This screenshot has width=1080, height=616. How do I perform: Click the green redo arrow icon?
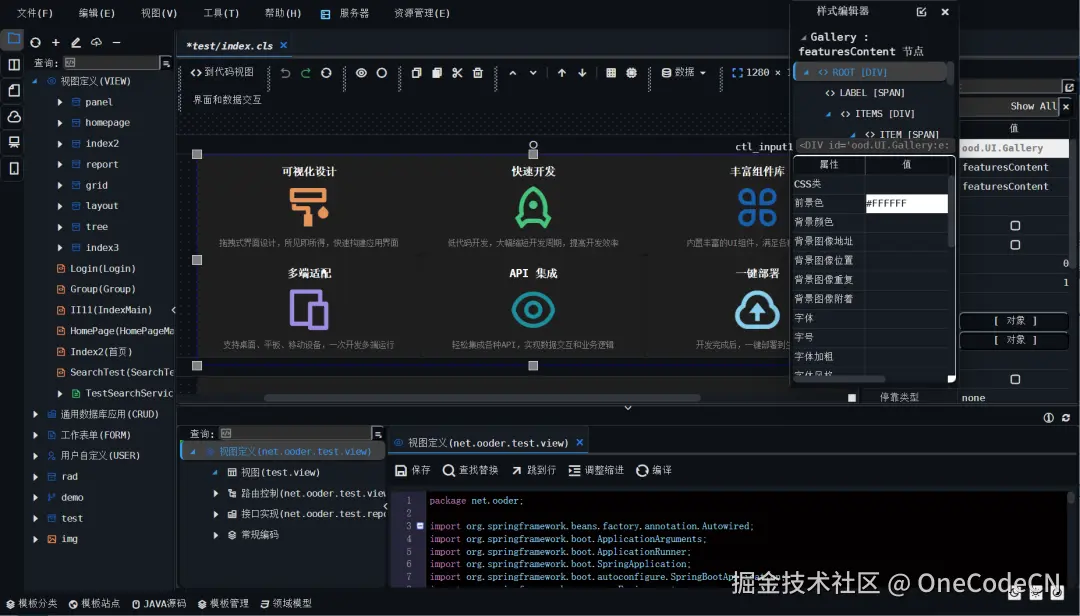click(x=306, y=73)
